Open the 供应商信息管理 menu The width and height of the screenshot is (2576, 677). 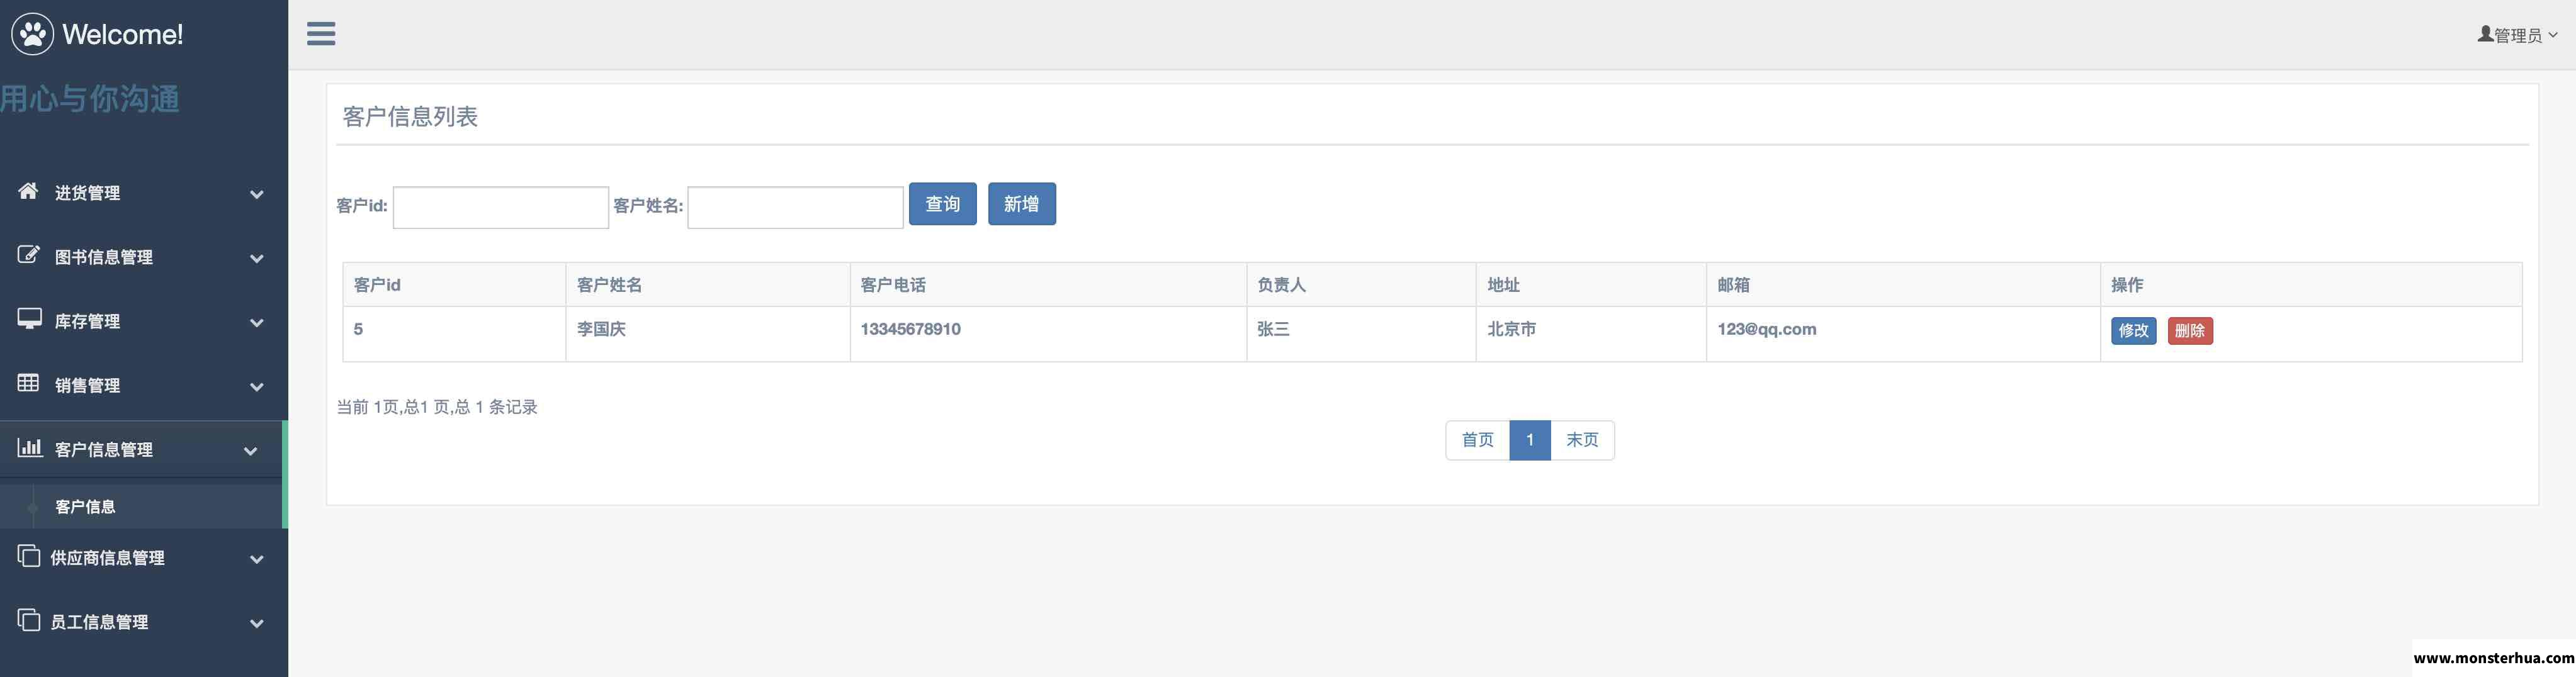[x=144, y=558]
